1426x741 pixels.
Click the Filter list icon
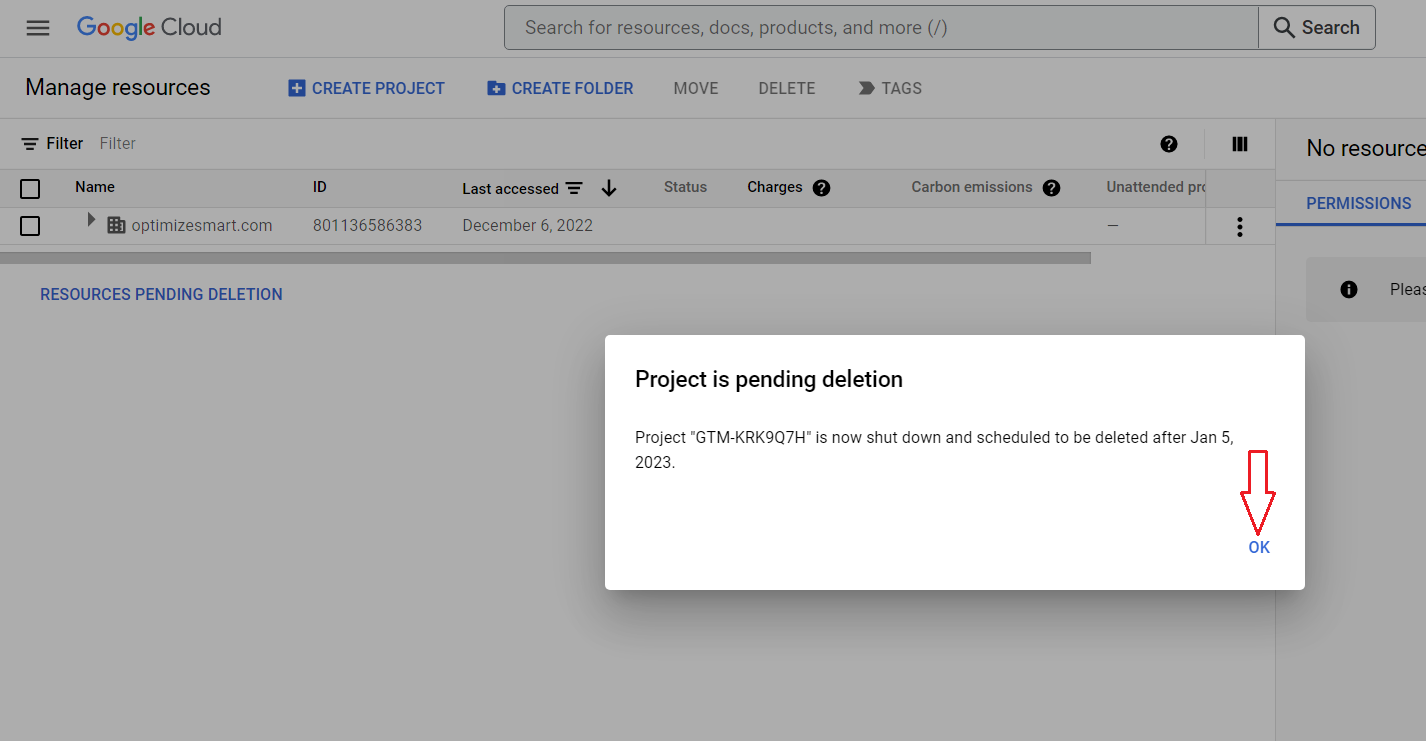pyautogui.click(x=30, y=144)
